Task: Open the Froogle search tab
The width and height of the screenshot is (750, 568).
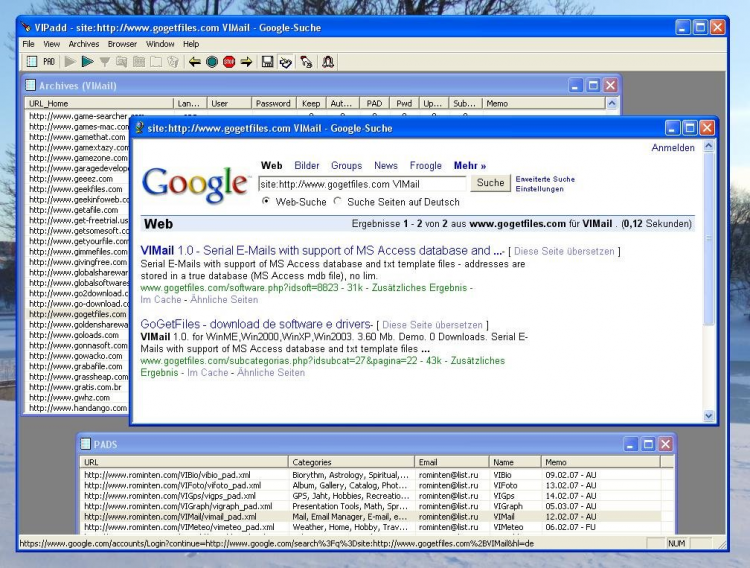Action: pyautogui.click(x=425, y=166)
